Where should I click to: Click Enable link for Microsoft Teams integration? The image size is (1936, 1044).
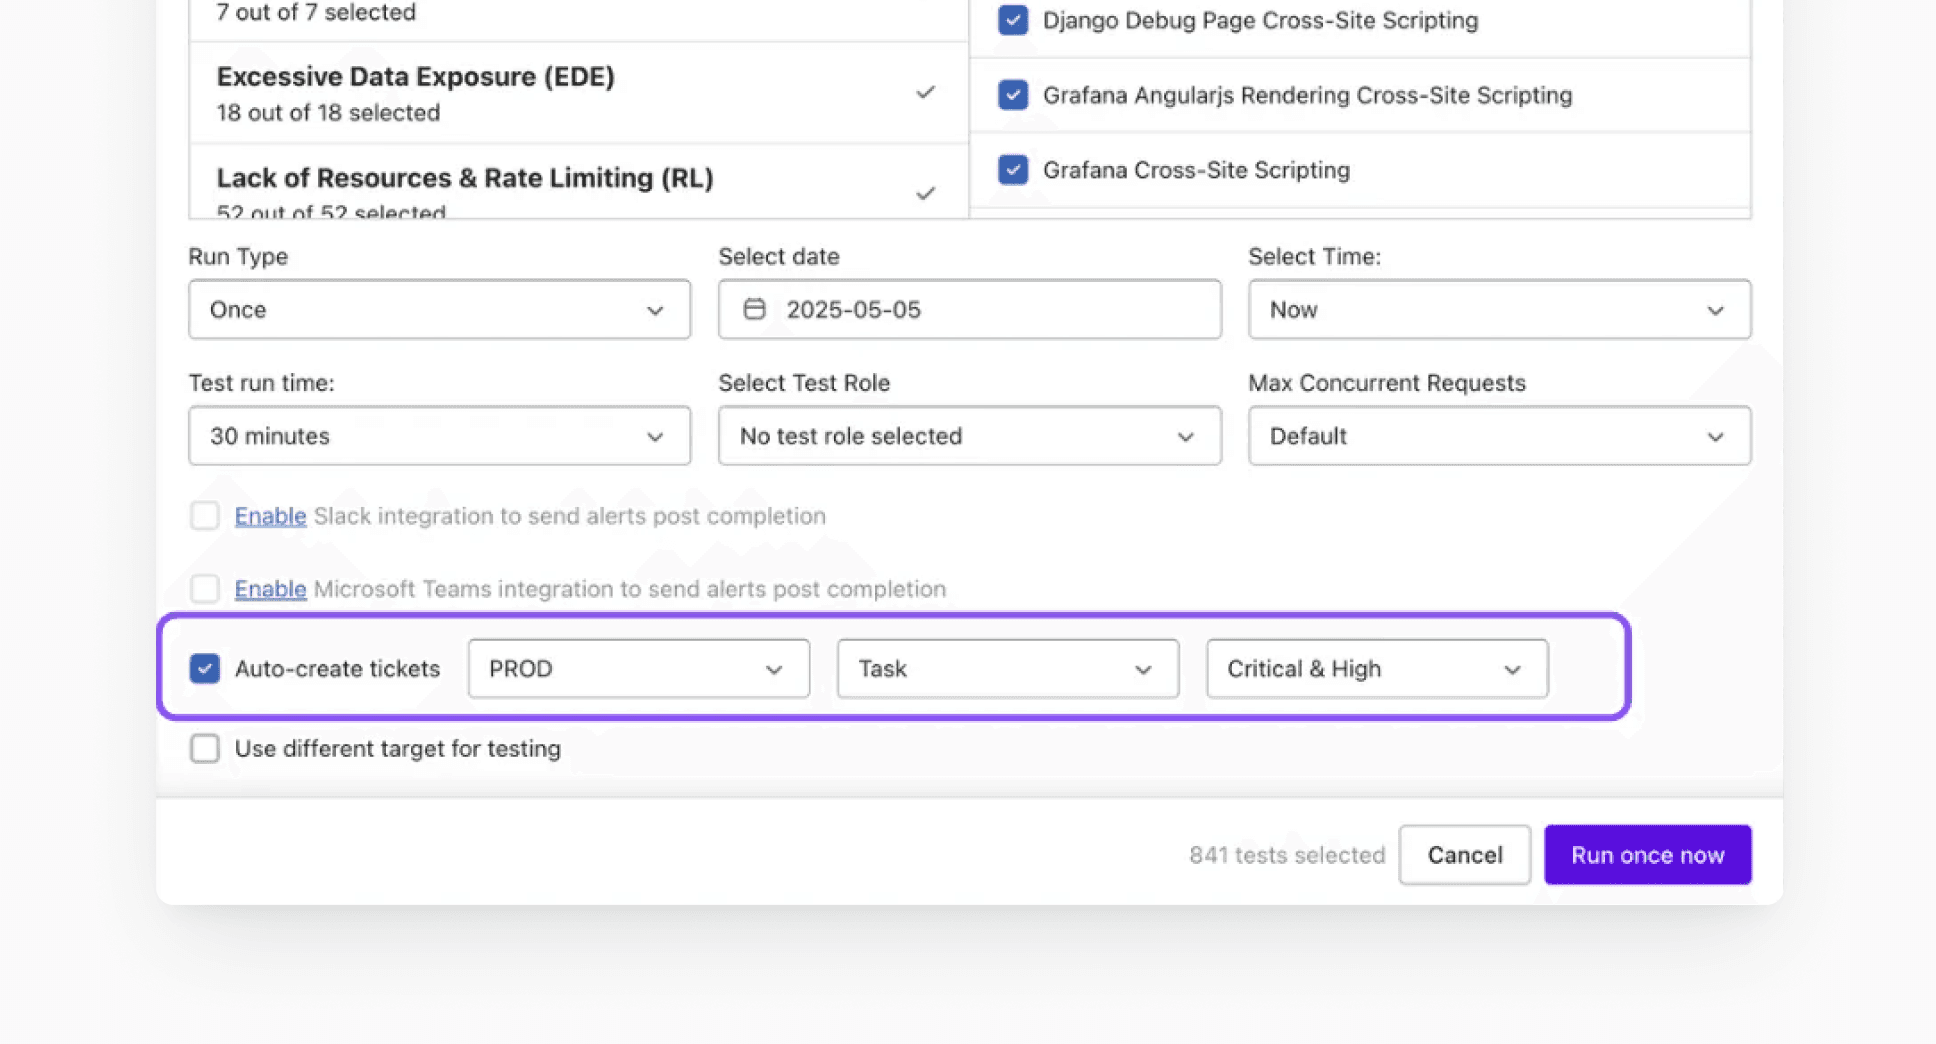(x=270, y=589)
